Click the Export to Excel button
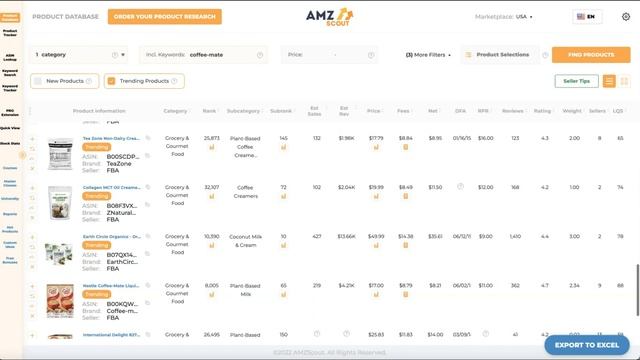Image resolution: width=640 pixels, height=360 pixels. tap(587, 345)
